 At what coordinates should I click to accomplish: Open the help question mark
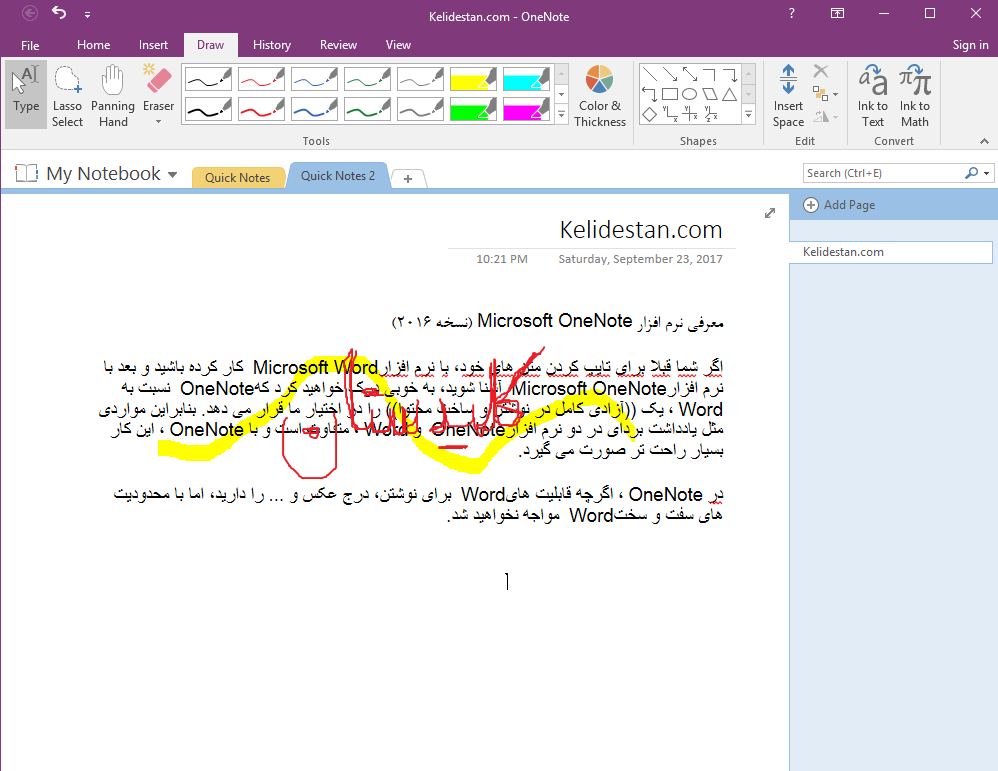click(x=791, y=13)
